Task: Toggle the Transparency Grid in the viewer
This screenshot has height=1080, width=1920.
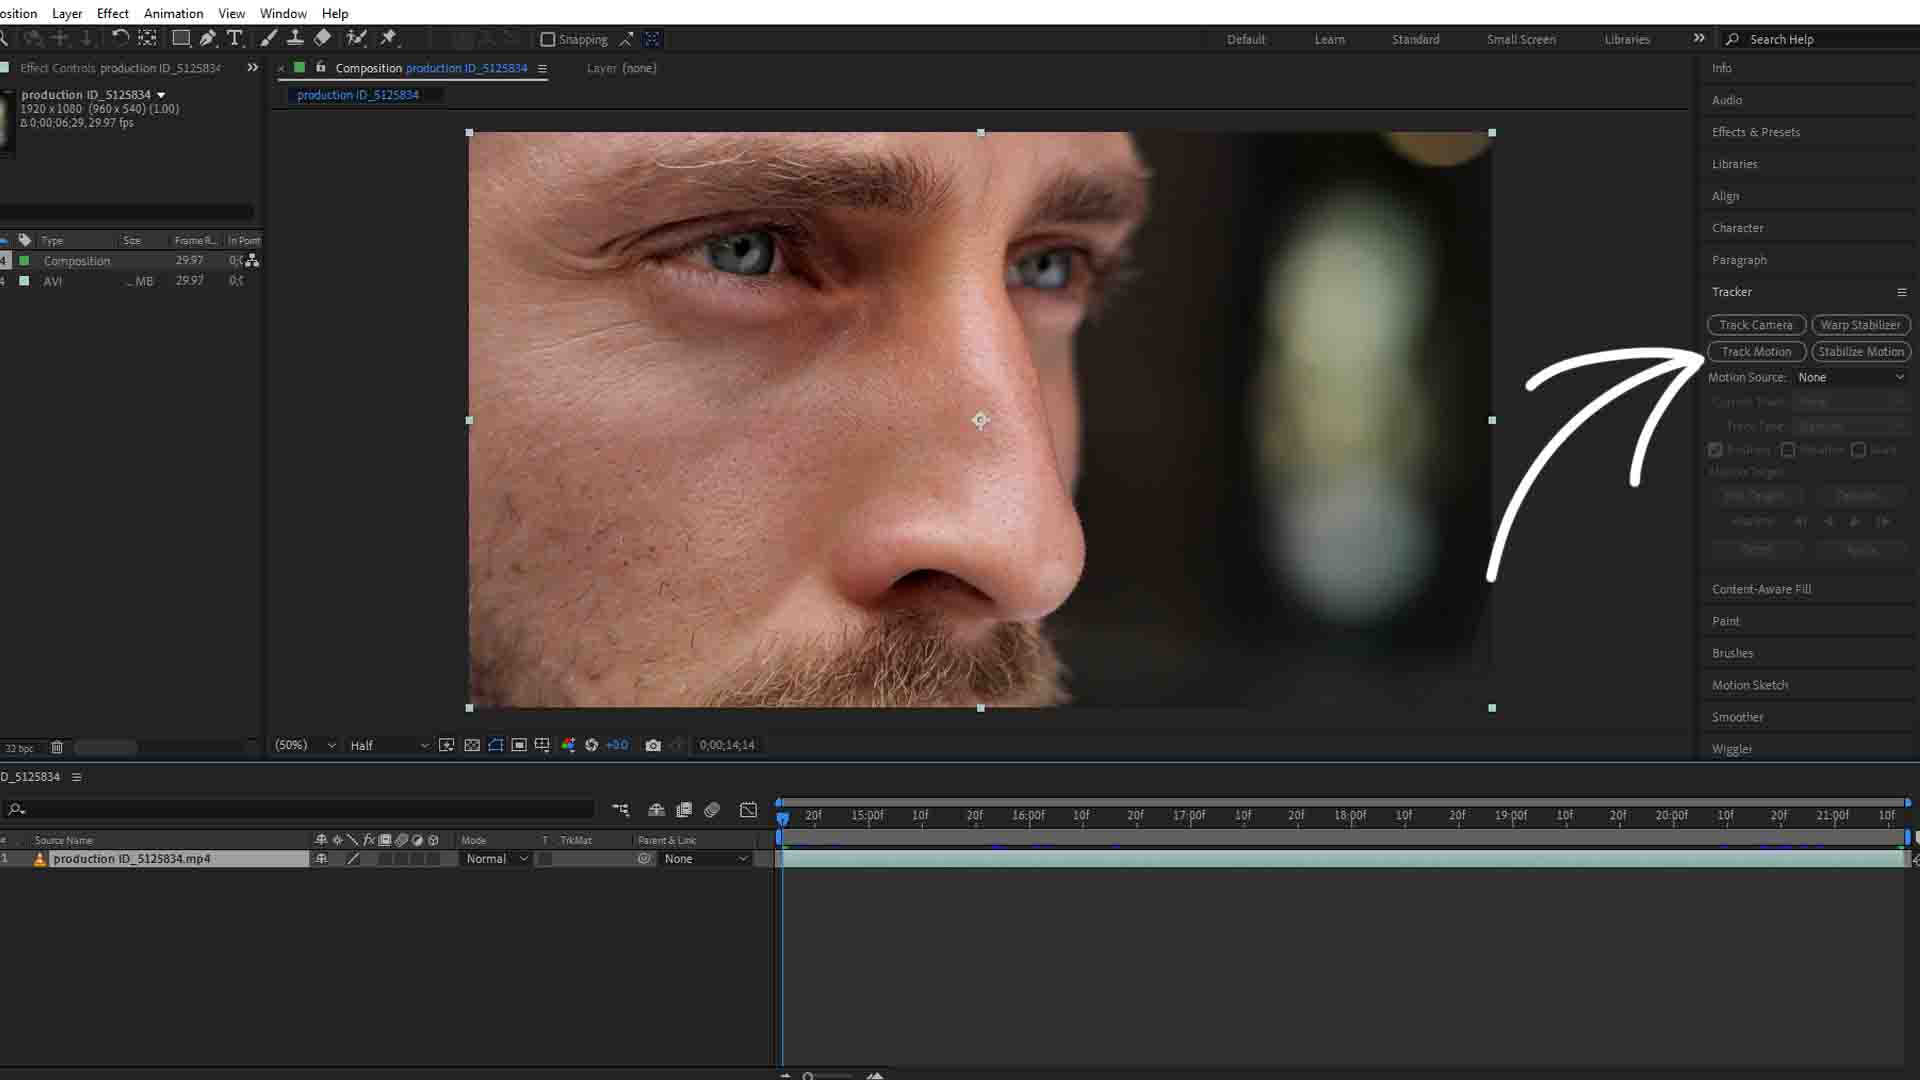Action: point(471,745)
